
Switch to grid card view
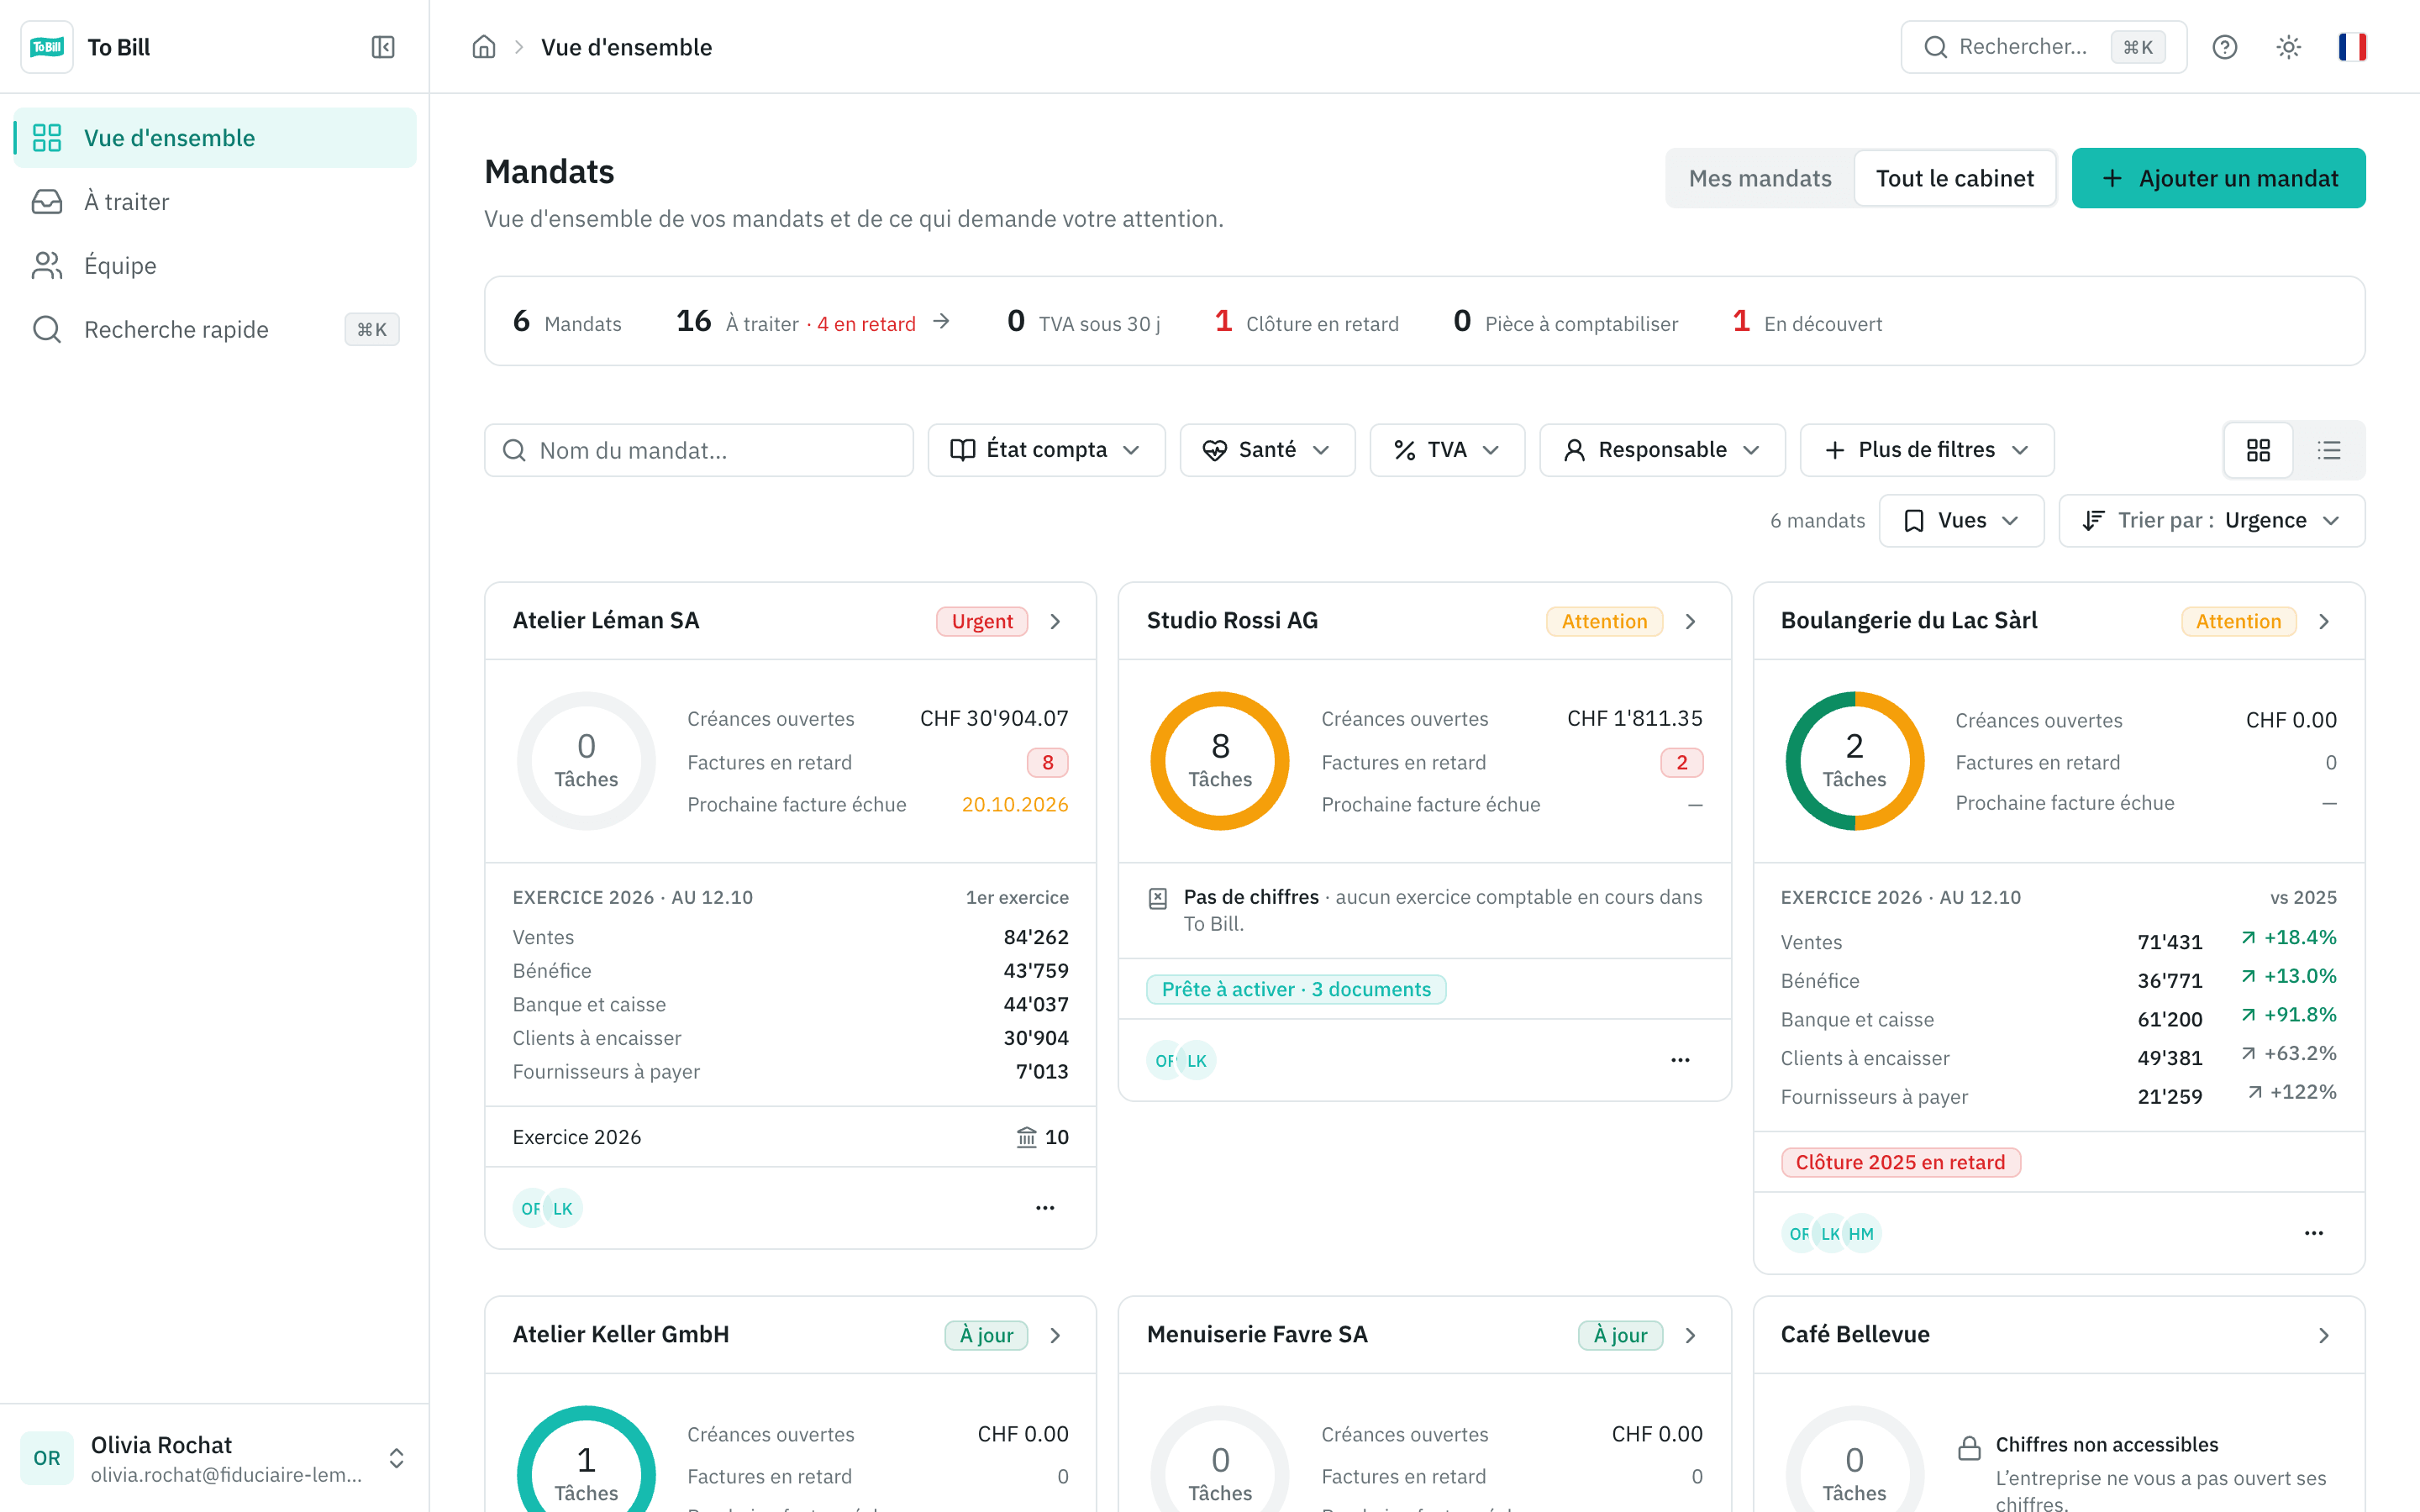[2258, 450]
